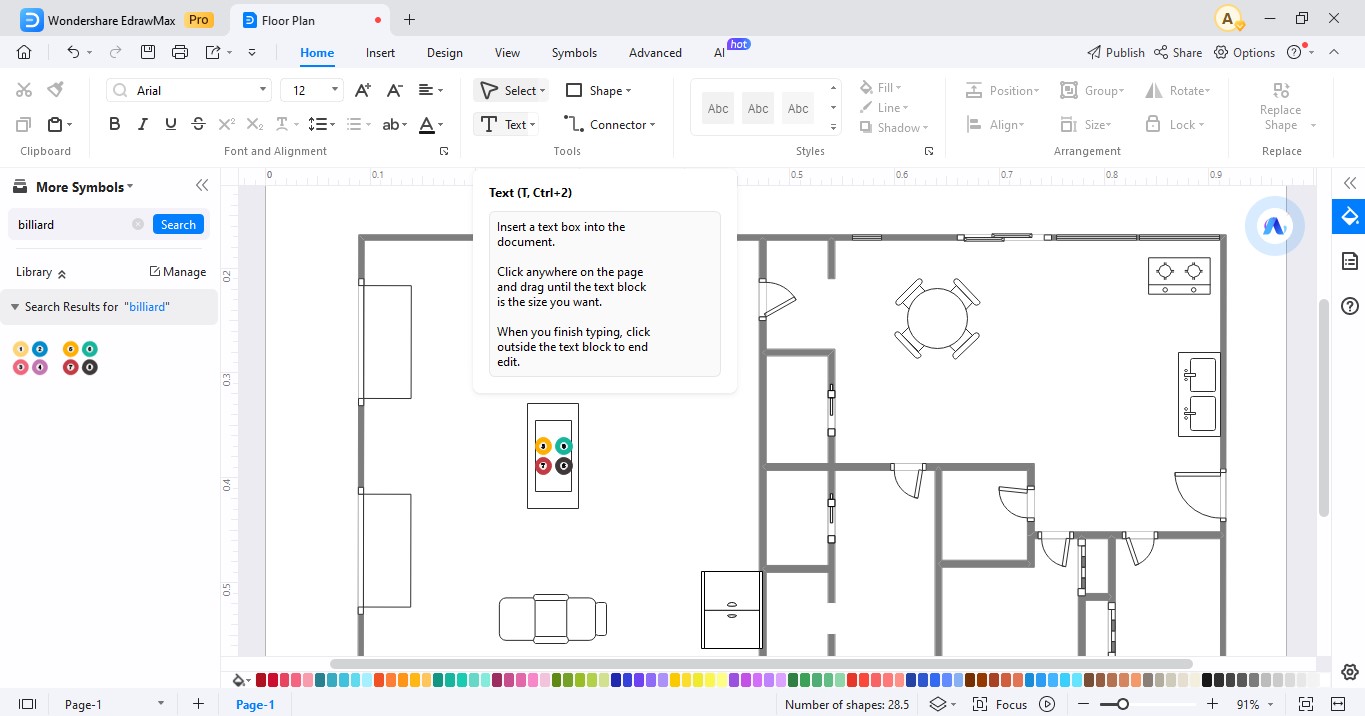
Task: Toggle Bold formatting
Action: click(114, 125)
